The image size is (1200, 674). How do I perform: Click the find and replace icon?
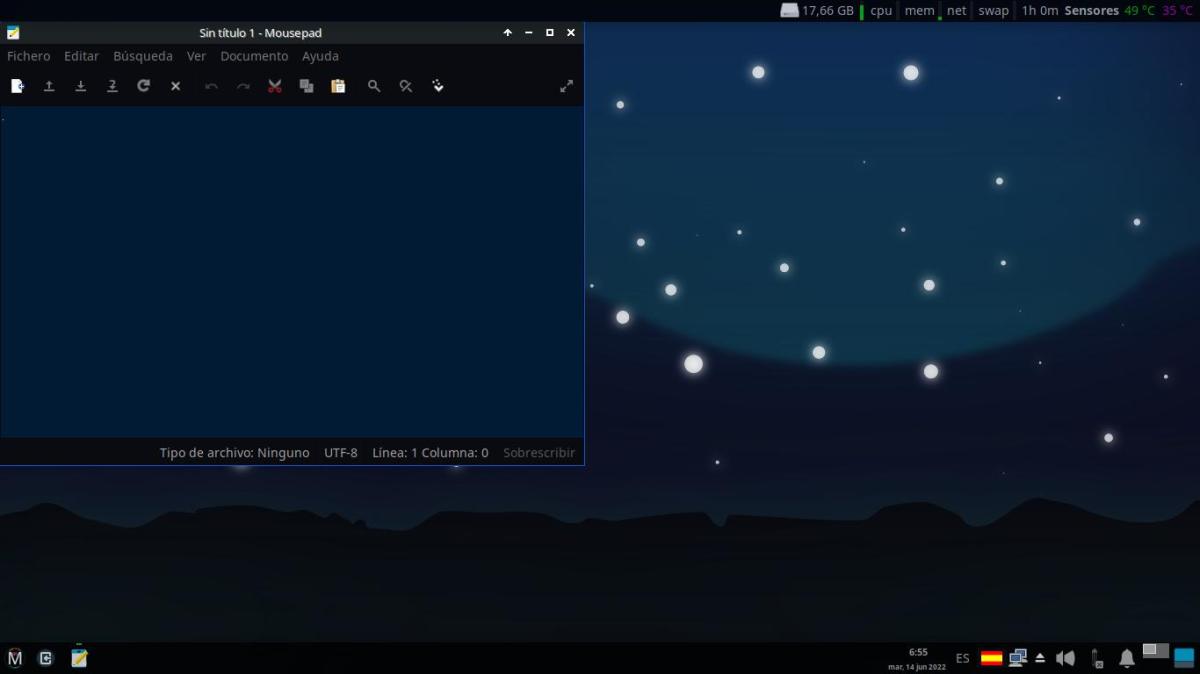coord(406,87)
